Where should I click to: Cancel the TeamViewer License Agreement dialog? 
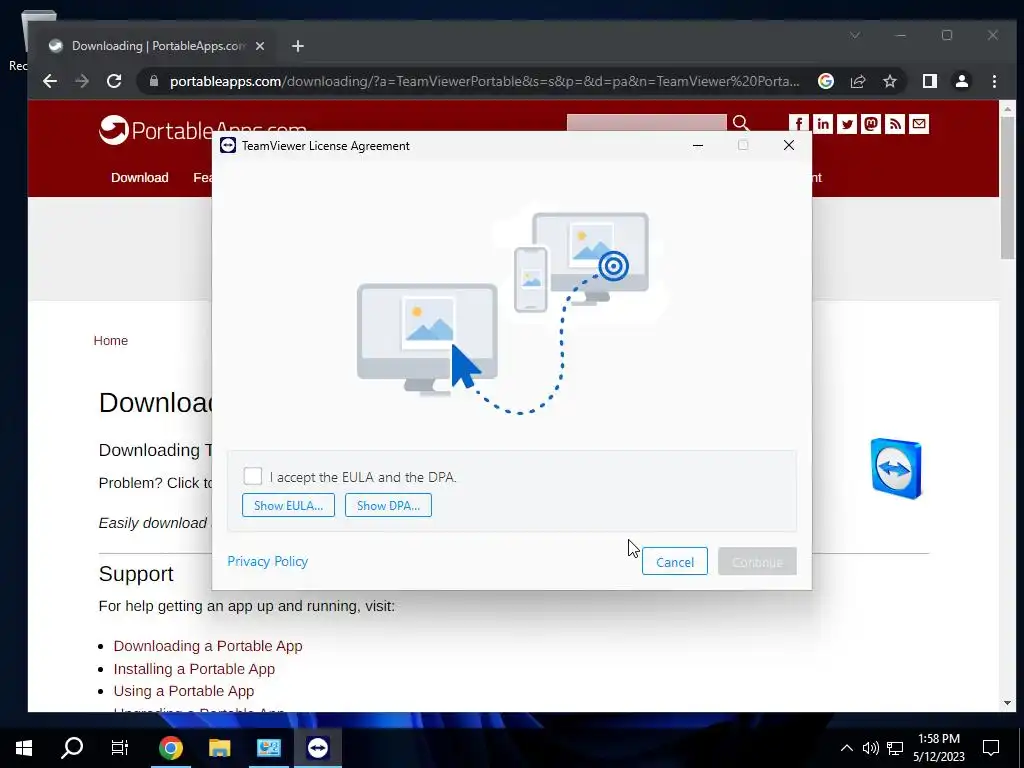point(675,562)
